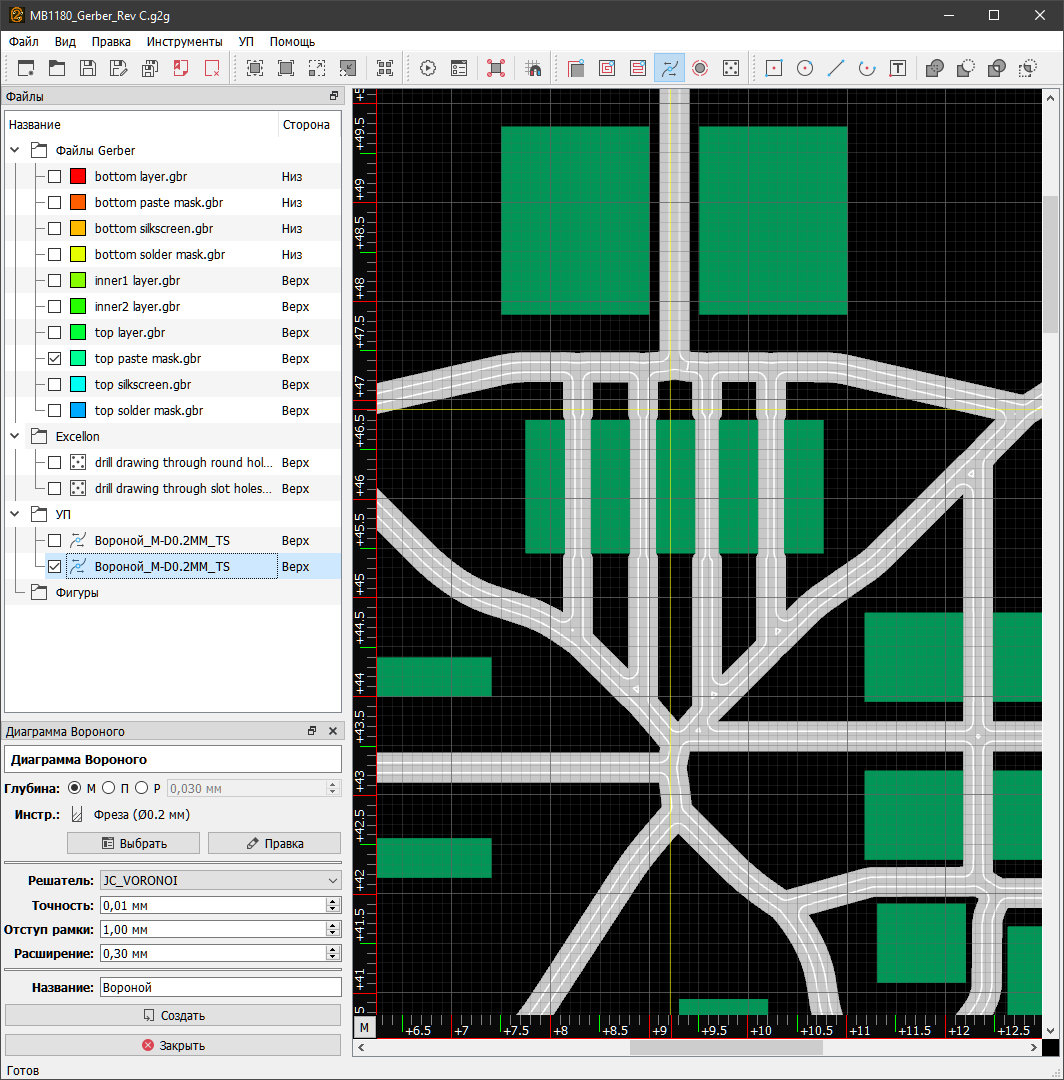
Task: Click the pocket toolpath tool icon
Action: click(607, 68)
